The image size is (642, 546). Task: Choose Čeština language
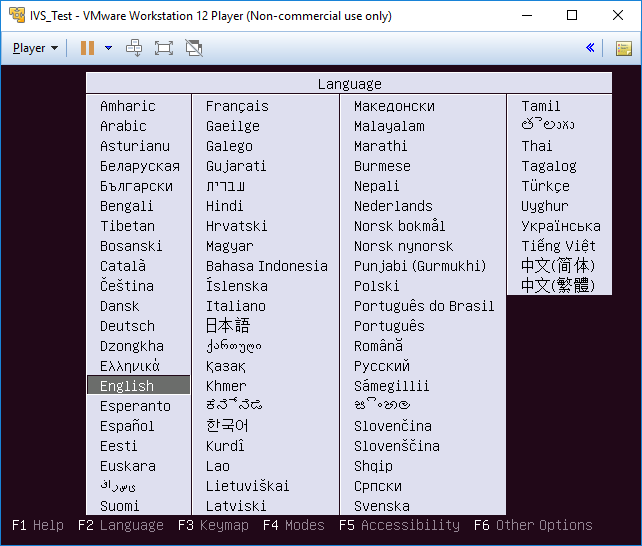coord(127,285)
